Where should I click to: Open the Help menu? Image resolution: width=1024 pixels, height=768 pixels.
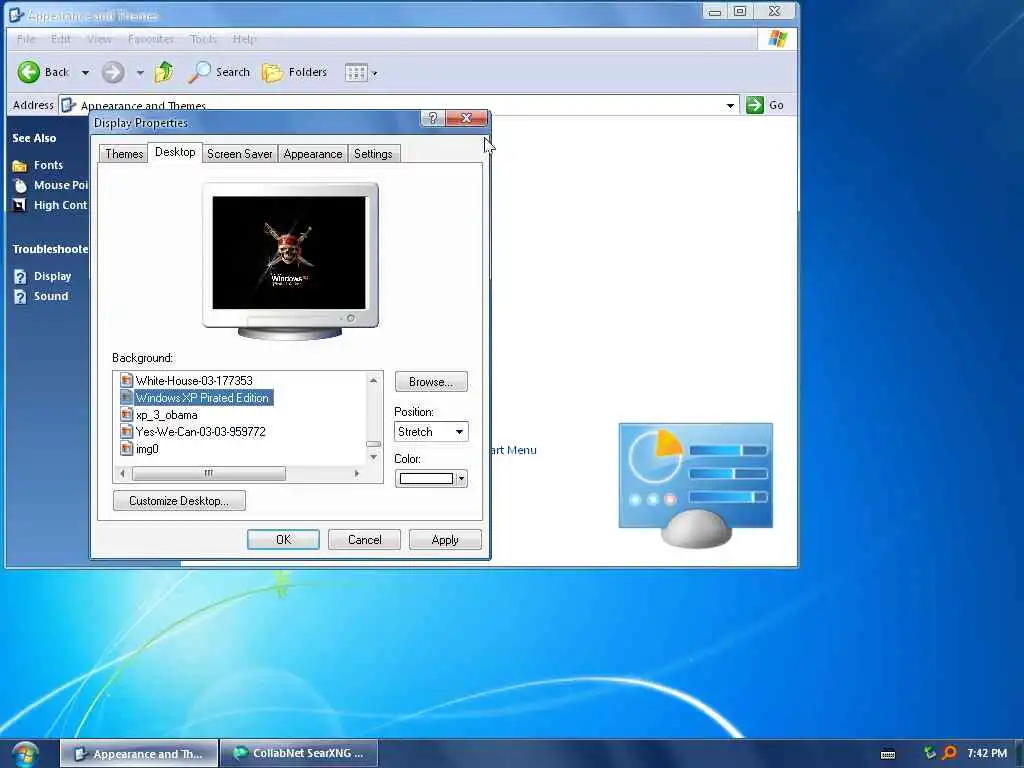pyautogui.click(x=245, y=39)
